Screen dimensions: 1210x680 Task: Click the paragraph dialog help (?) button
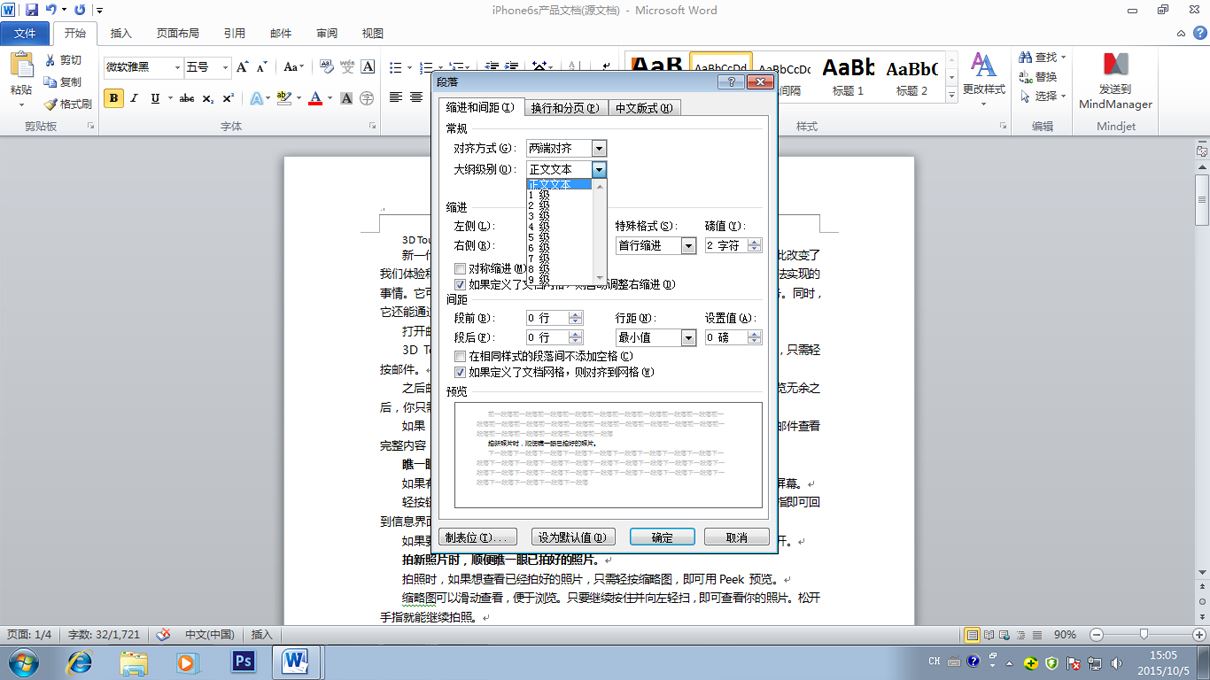point(730,82)
